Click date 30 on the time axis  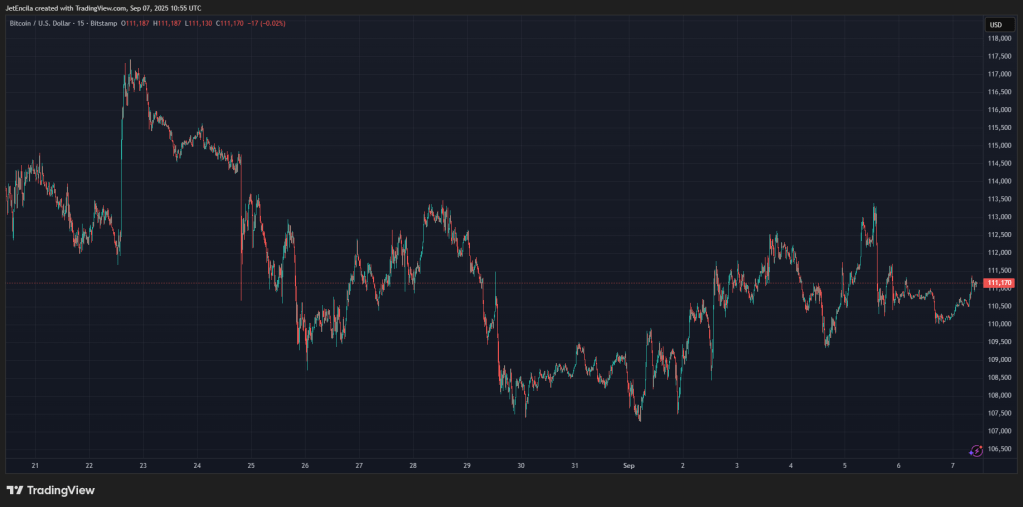(x=521, y=465)
